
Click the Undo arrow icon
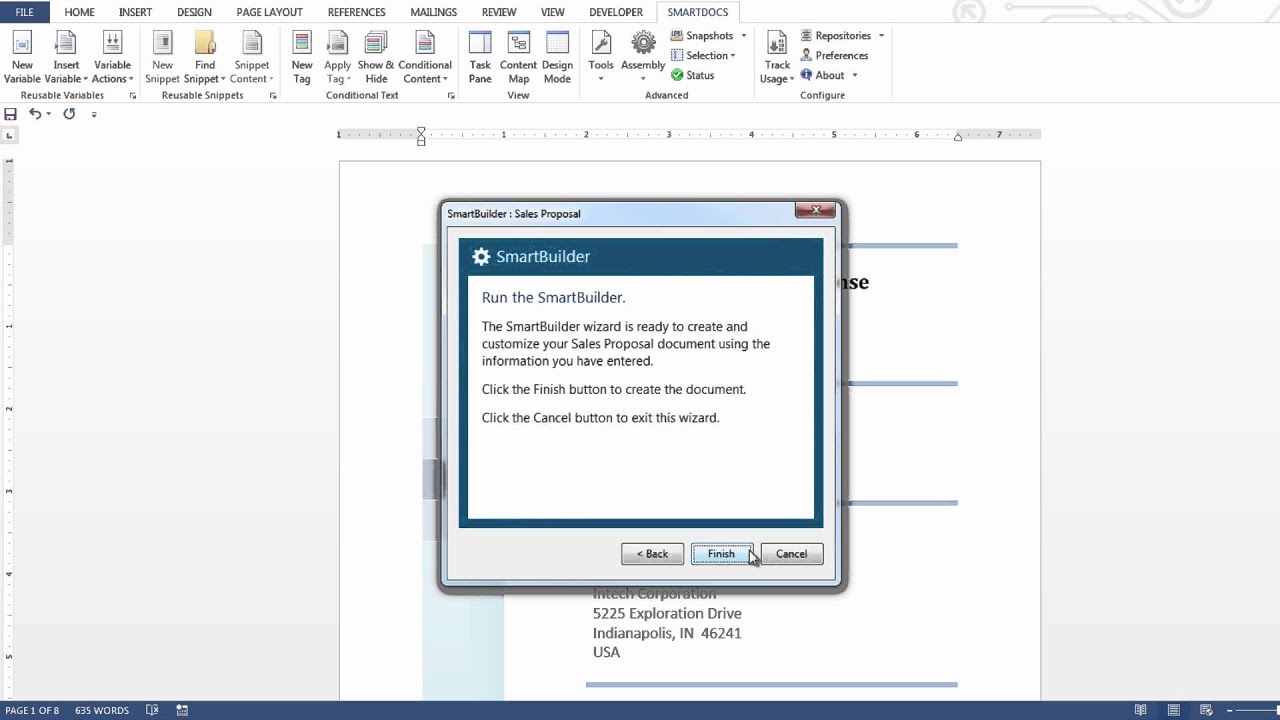[35, 114]
